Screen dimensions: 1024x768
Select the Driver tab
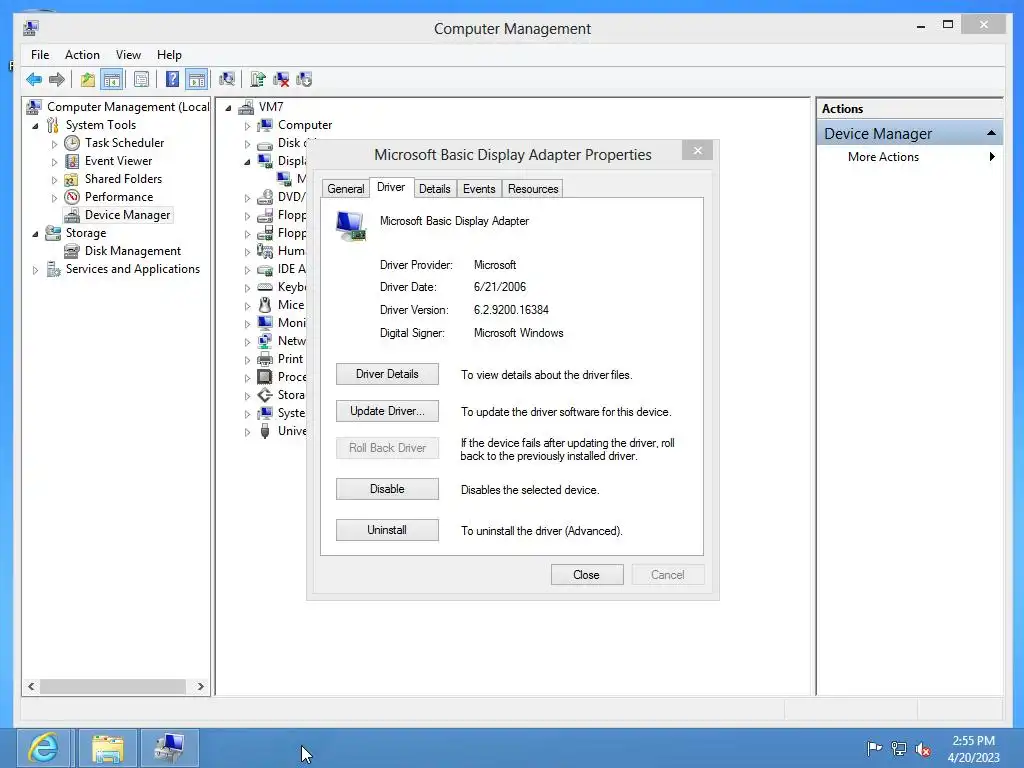point(391,187)
